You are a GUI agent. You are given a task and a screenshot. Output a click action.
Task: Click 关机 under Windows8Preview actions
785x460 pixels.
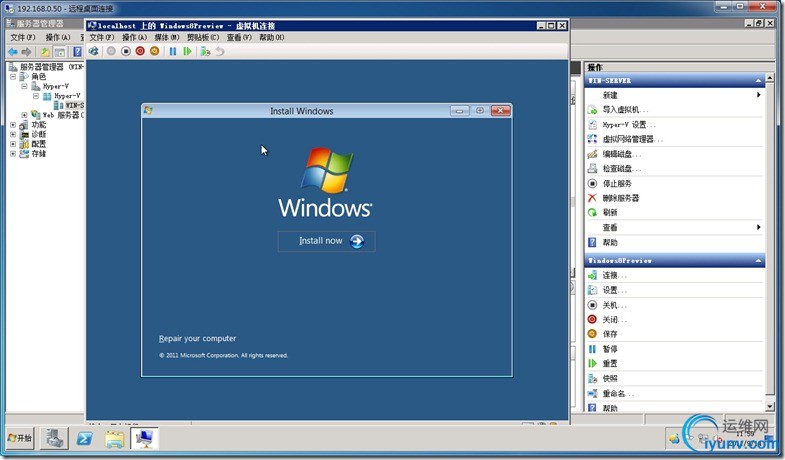tap(614, 305)
